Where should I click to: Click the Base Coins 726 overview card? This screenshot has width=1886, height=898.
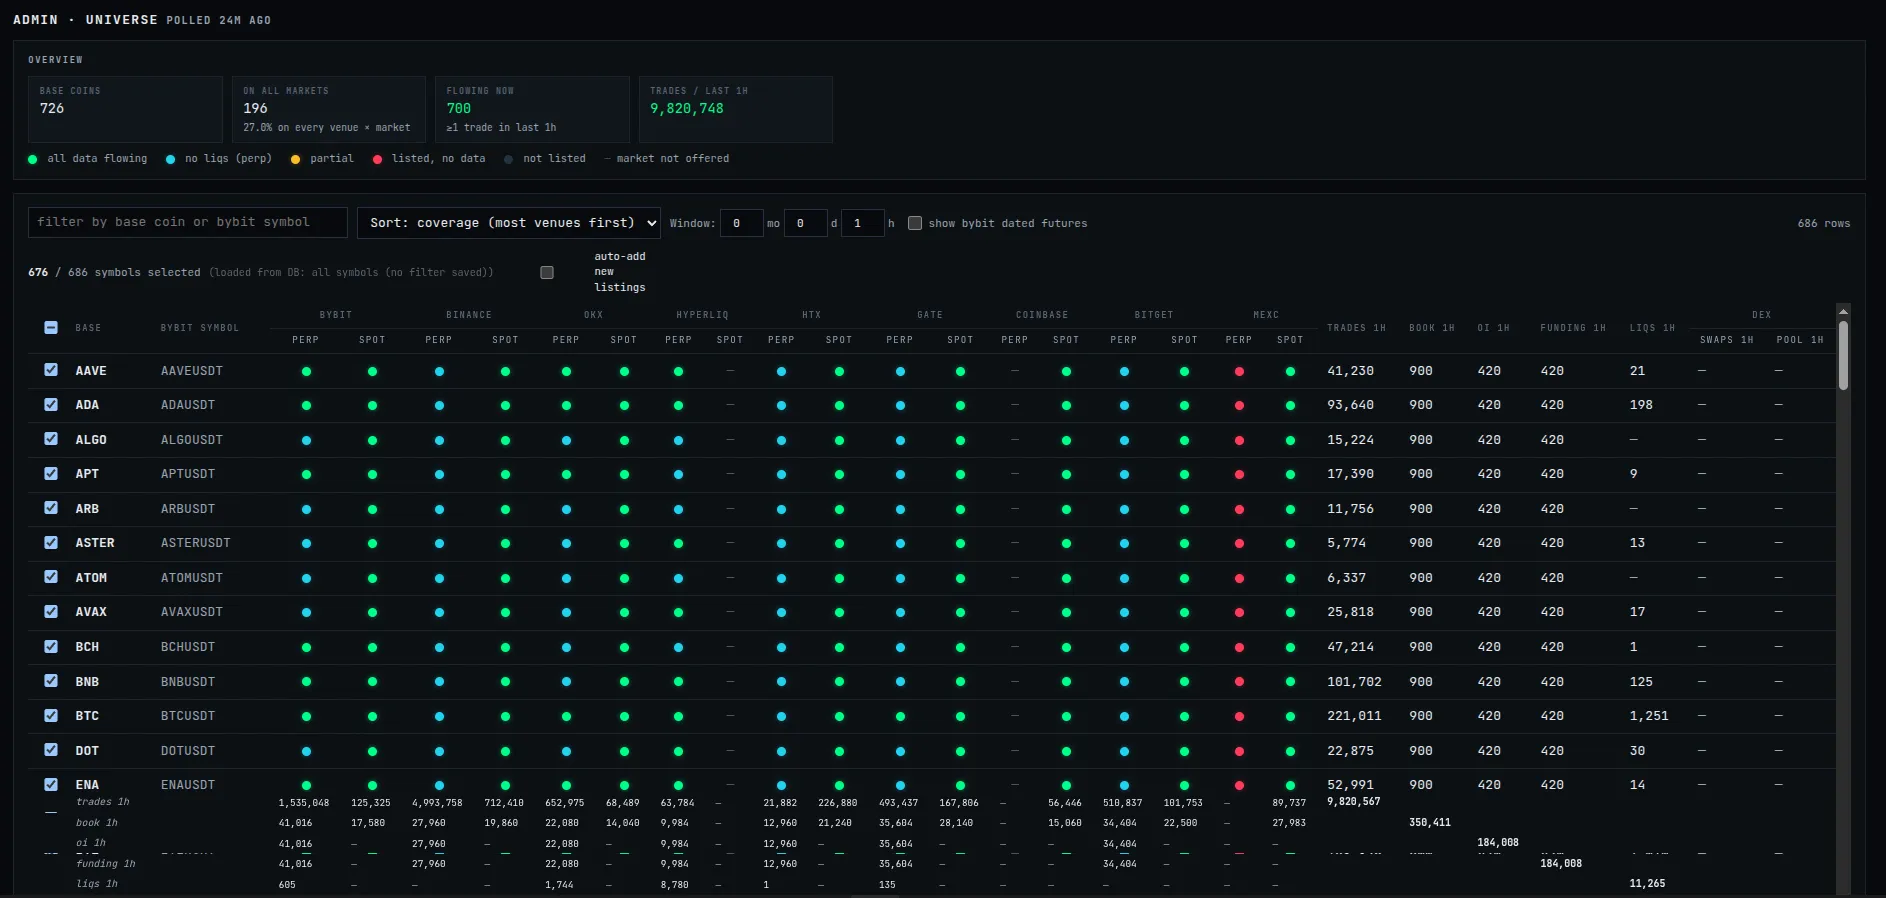125,109
